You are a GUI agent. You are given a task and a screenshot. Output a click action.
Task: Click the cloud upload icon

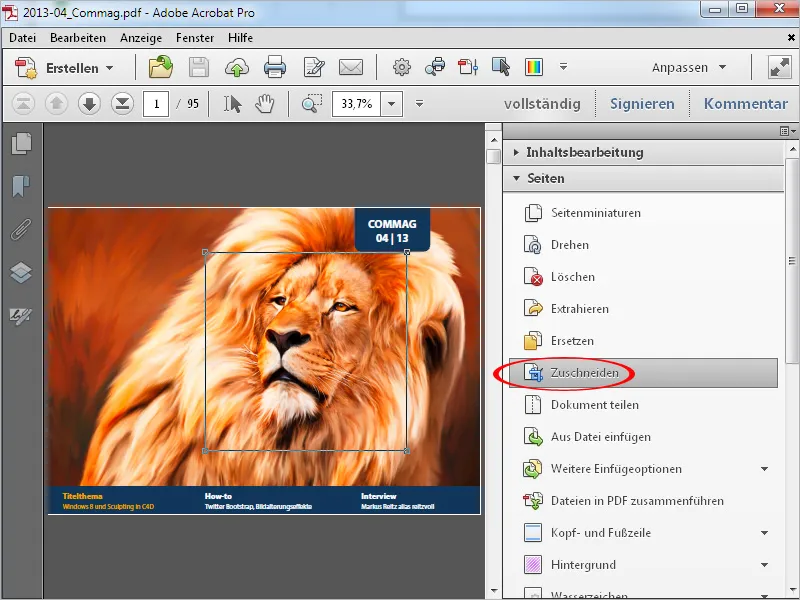[x=237, y=67]
